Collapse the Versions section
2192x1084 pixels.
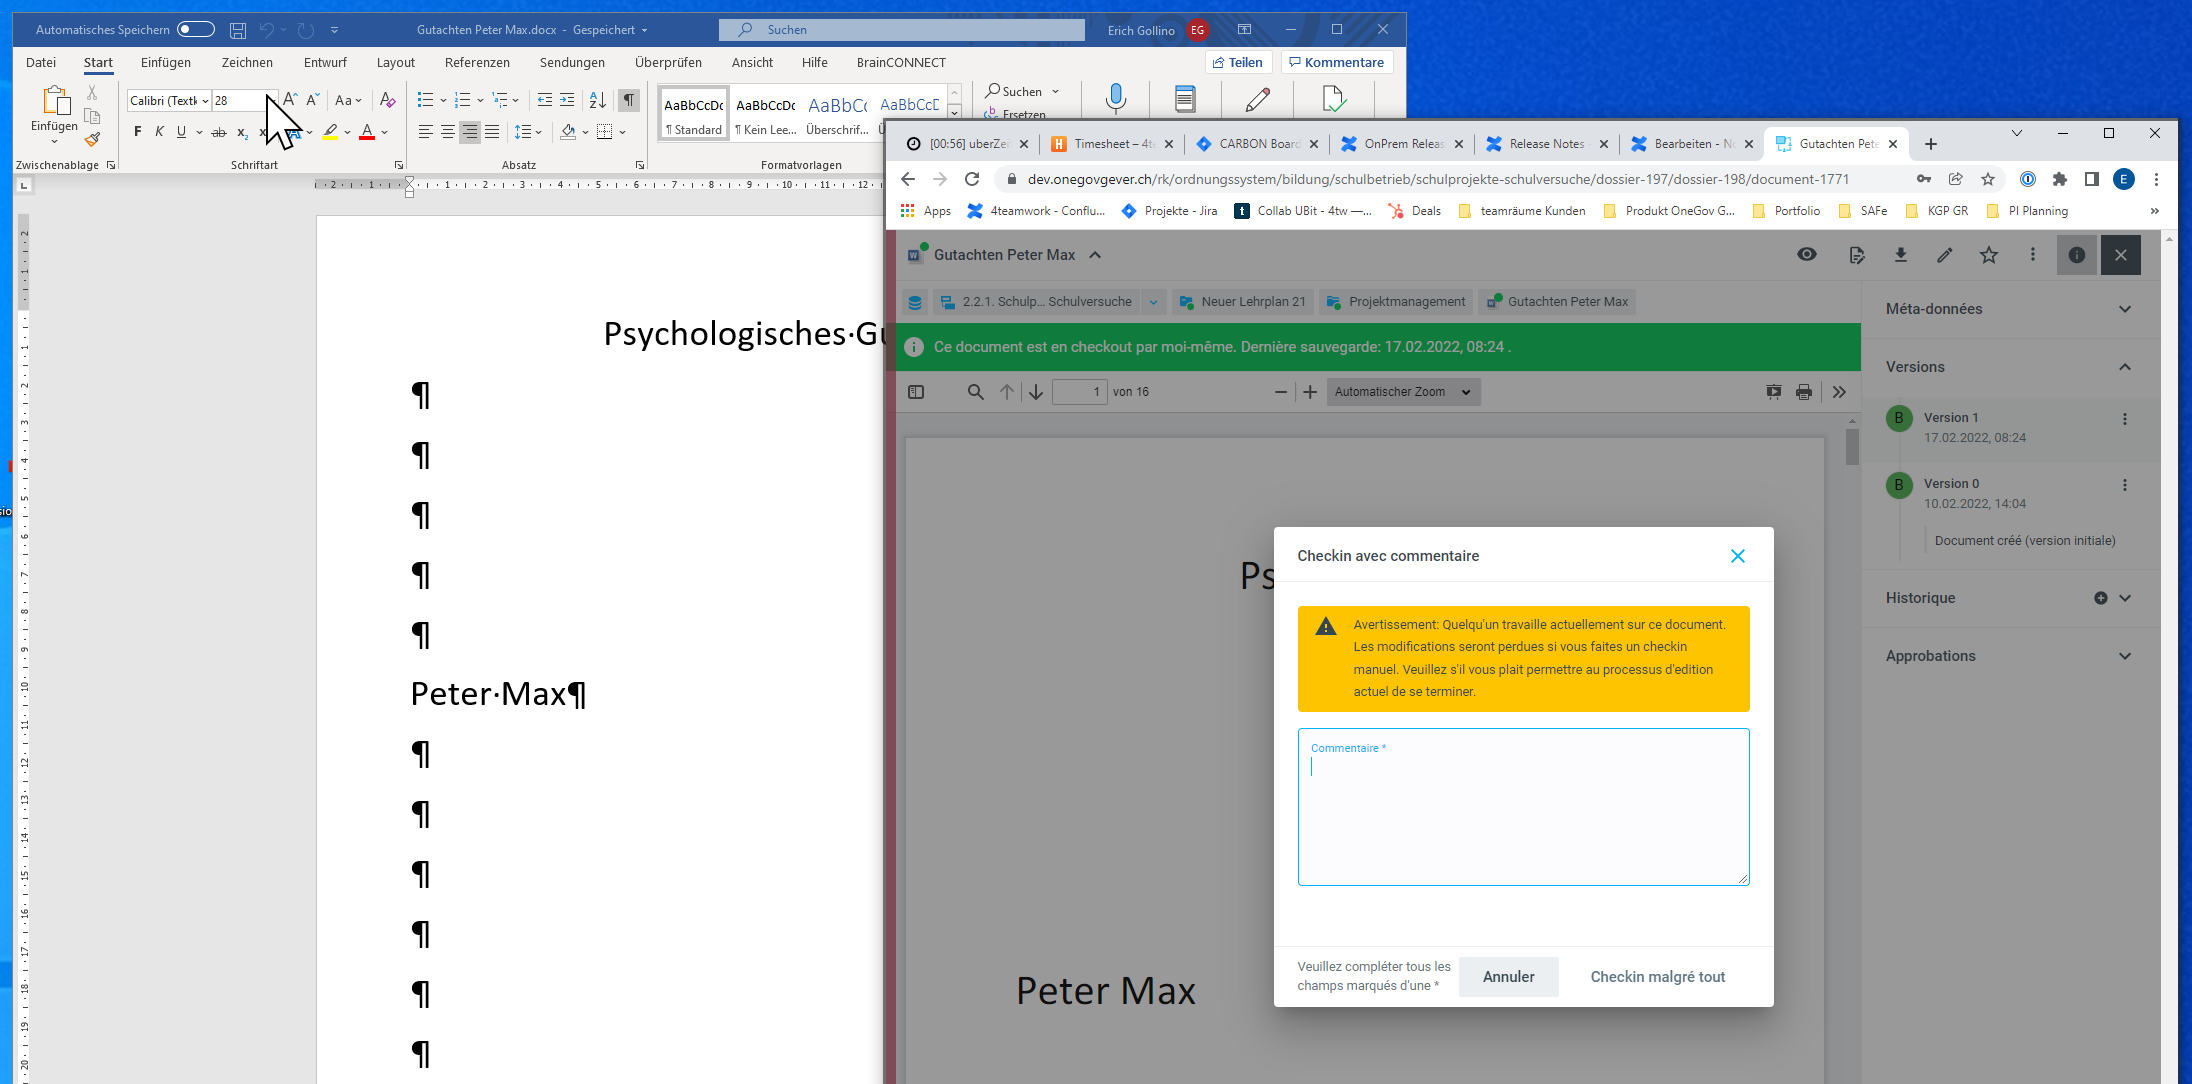coord(2124,367)
